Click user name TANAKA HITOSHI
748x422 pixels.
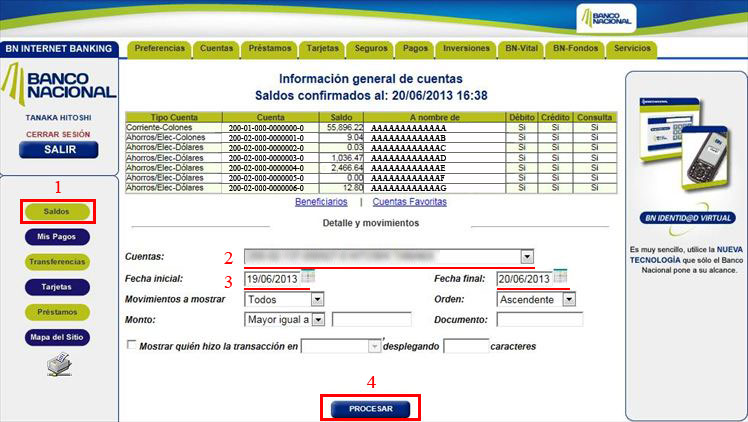coord(58,117)
